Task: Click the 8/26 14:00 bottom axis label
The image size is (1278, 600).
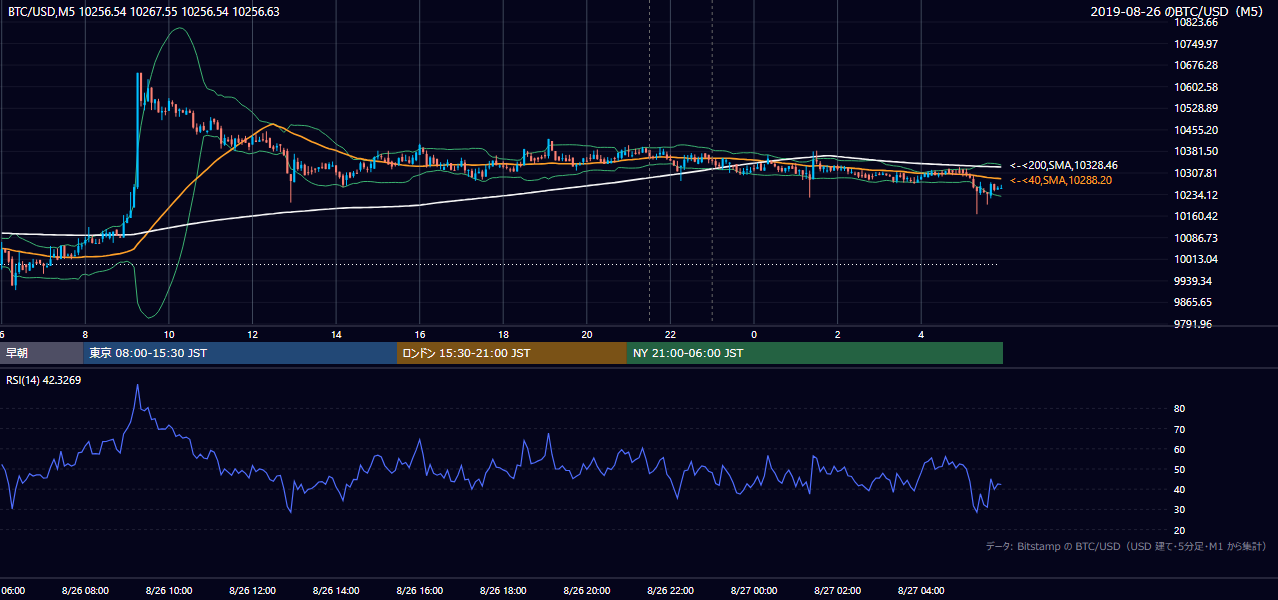Action: [x=336, y=591]
